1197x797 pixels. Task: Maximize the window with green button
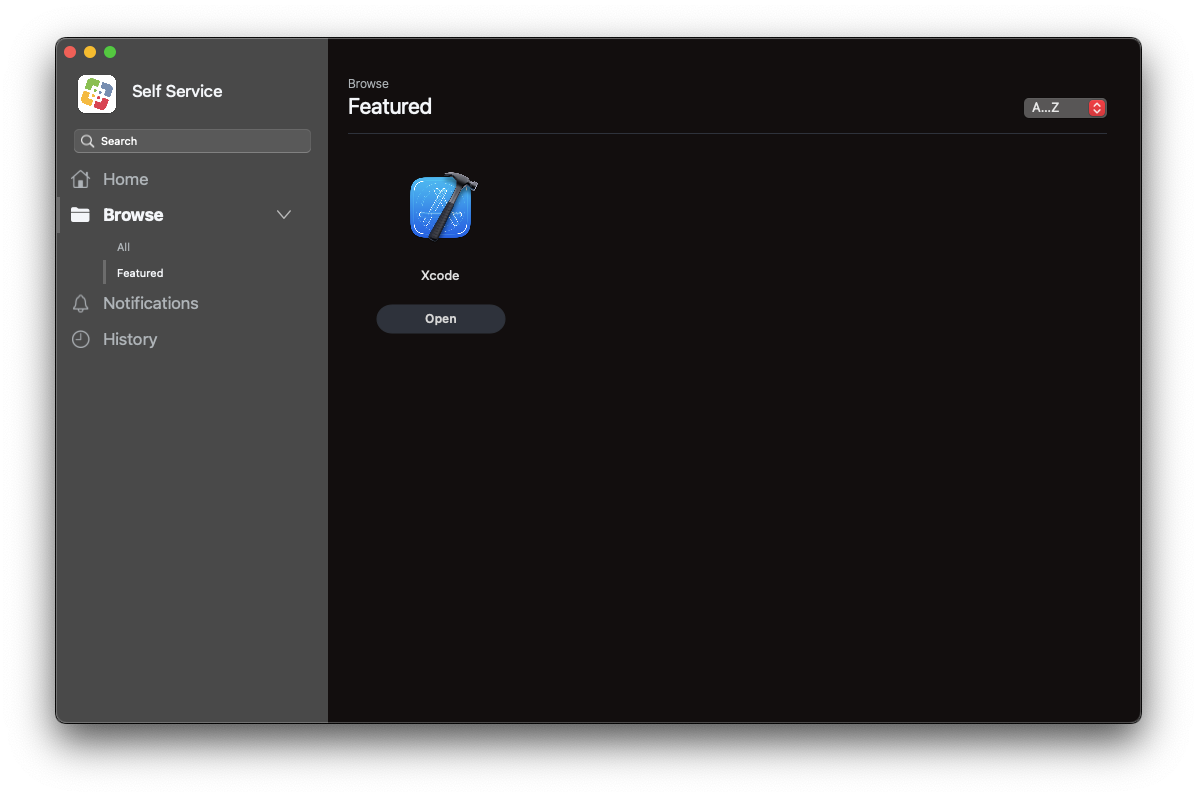pyautogui.click(x=110, y=52)
